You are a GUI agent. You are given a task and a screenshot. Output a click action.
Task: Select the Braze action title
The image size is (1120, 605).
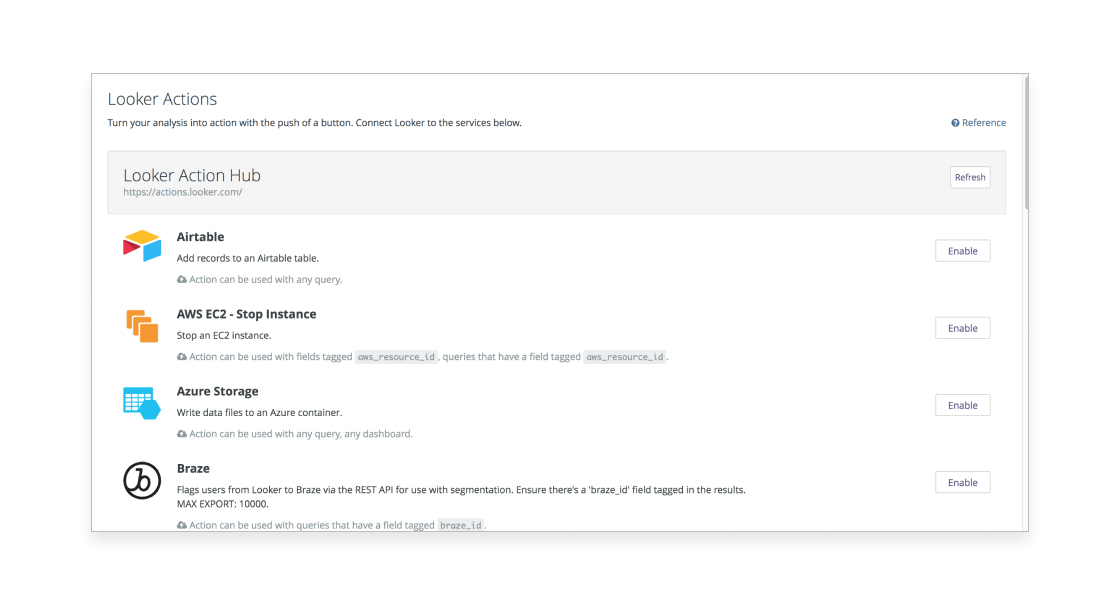tap(194, 469)
